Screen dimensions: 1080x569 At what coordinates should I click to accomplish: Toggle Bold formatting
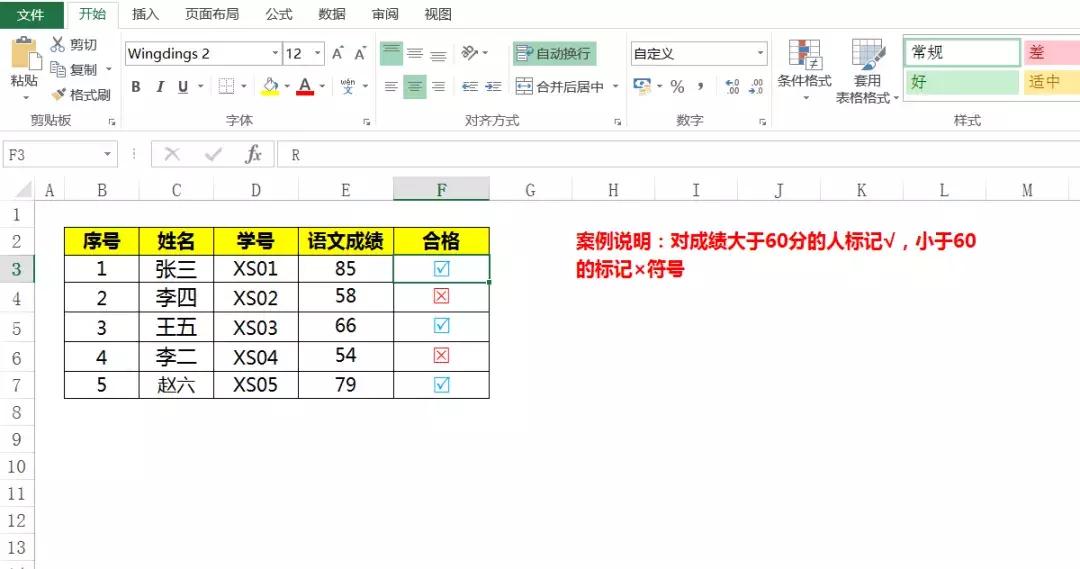click(136, 87)
